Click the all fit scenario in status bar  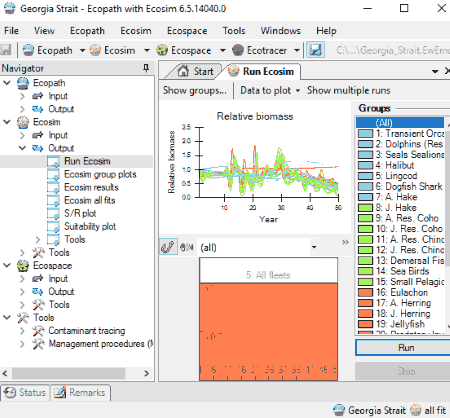pos(428,410)
